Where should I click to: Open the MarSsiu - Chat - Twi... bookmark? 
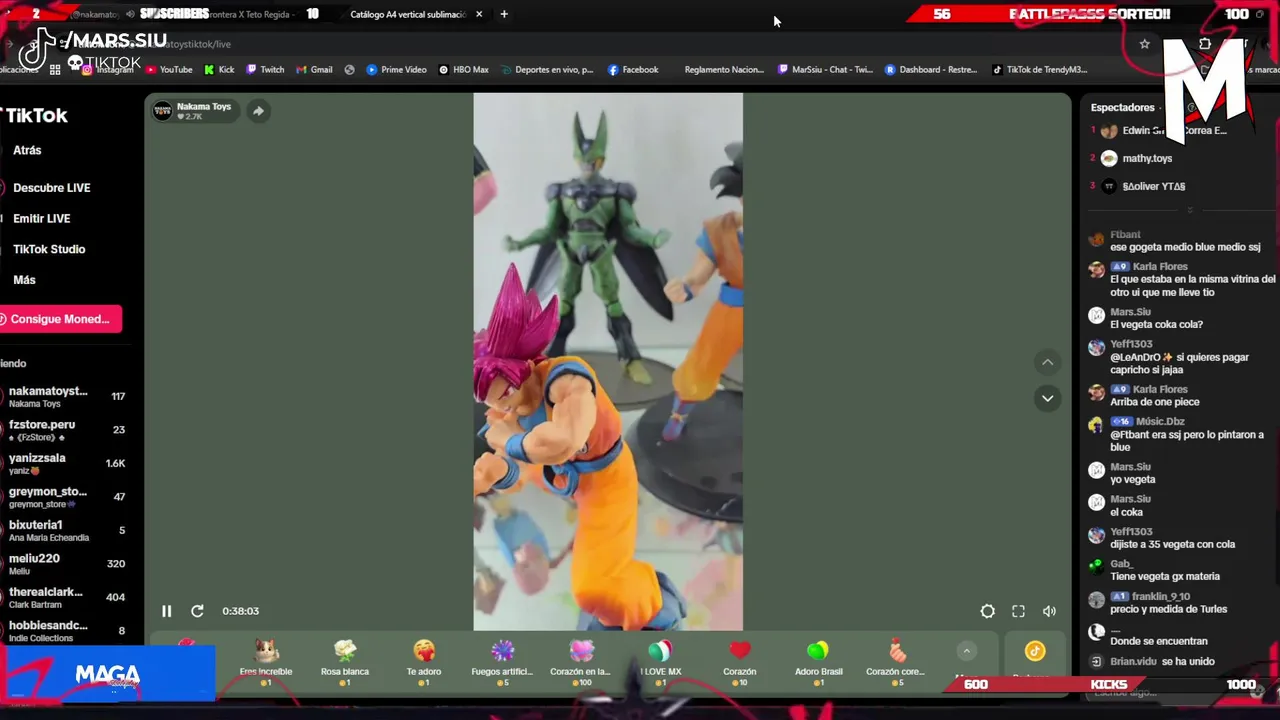[x=824, y=70]
